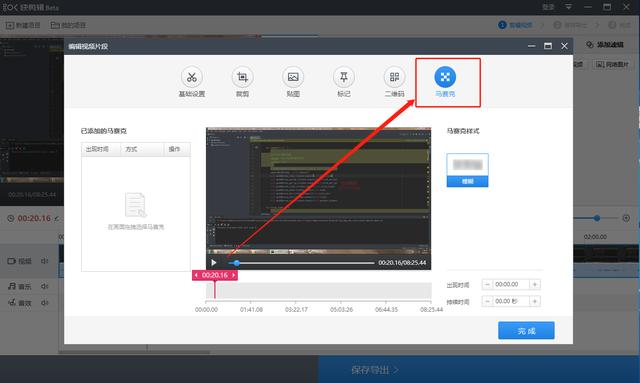Play the video preview

click(213, 263)
